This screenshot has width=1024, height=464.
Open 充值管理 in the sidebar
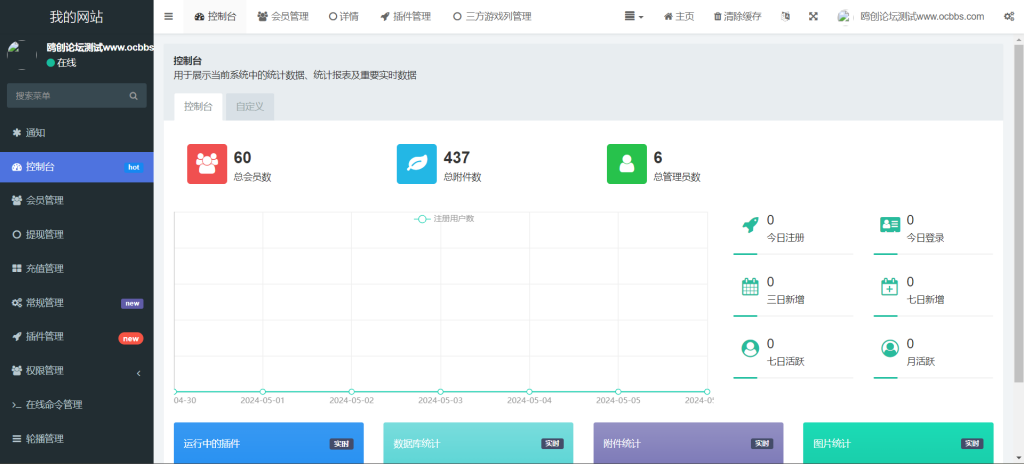[76, 269]
